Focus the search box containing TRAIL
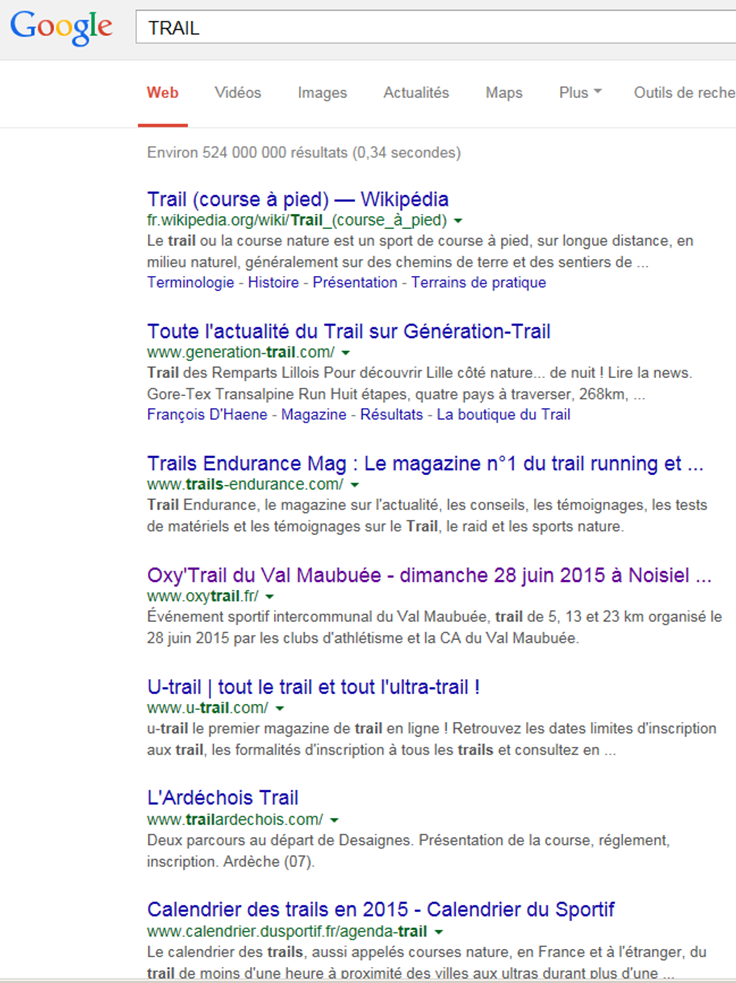 pyautogui.click(x=436, y=28)
